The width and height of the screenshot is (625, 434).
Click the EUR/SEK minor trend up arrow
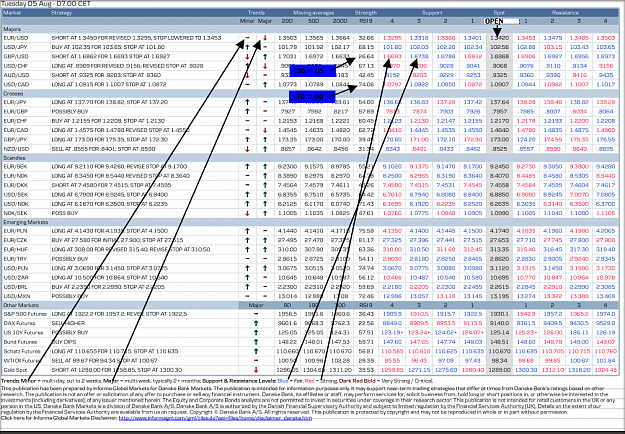247,166
